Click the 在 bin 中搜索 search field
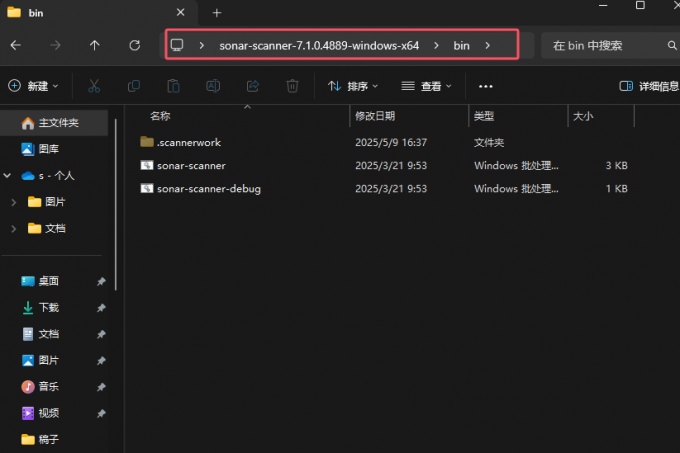680x453 pixels. point(610,45)
